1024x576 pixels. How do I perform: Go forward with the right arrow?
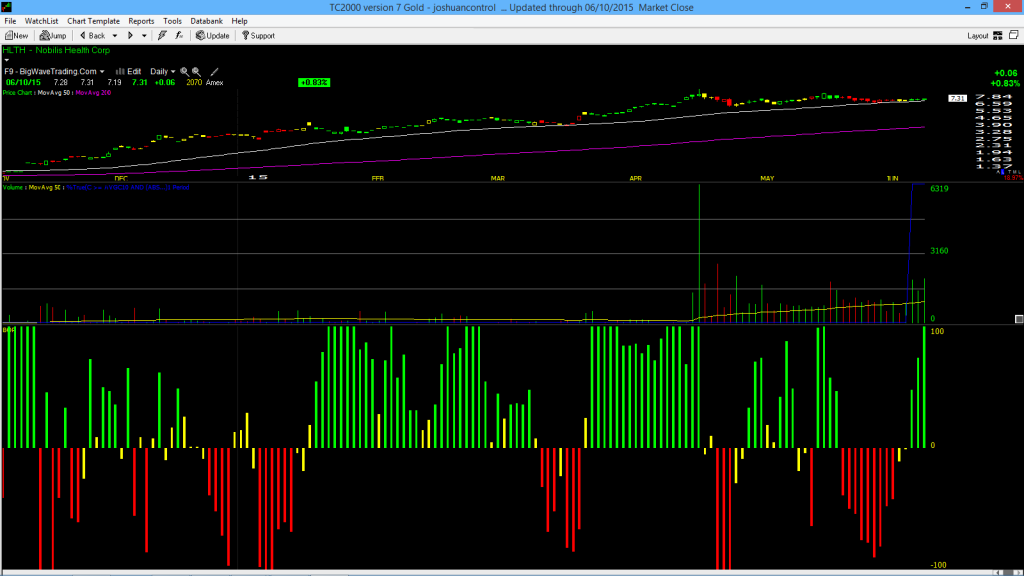(130, 35)
